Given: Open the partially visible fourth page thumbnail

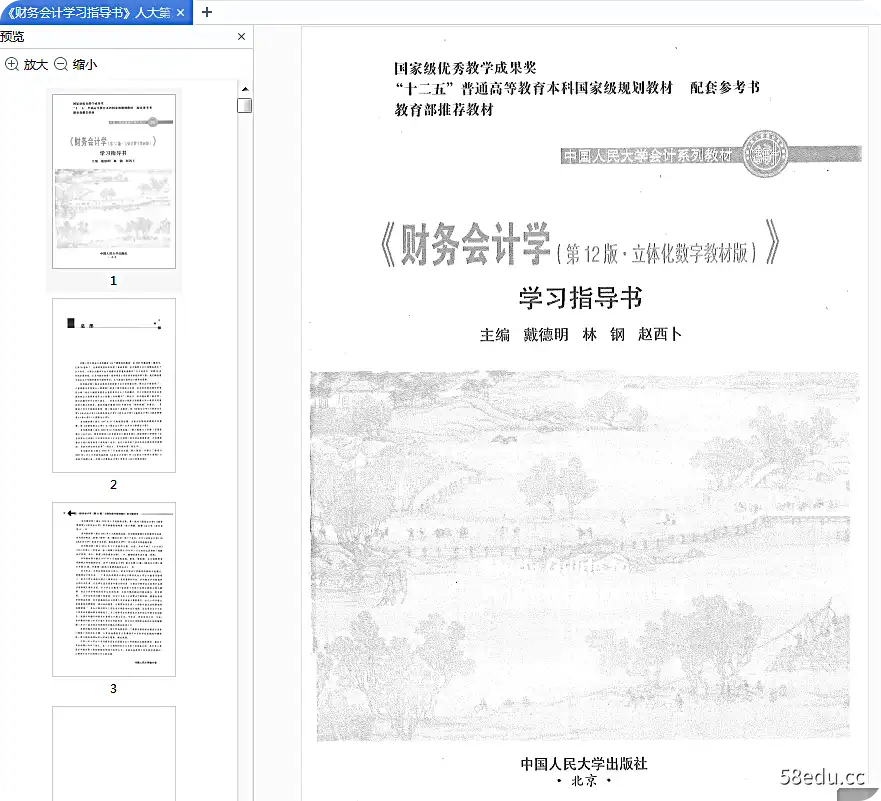Looking at the screenshot, I should (x=114, y=753).
